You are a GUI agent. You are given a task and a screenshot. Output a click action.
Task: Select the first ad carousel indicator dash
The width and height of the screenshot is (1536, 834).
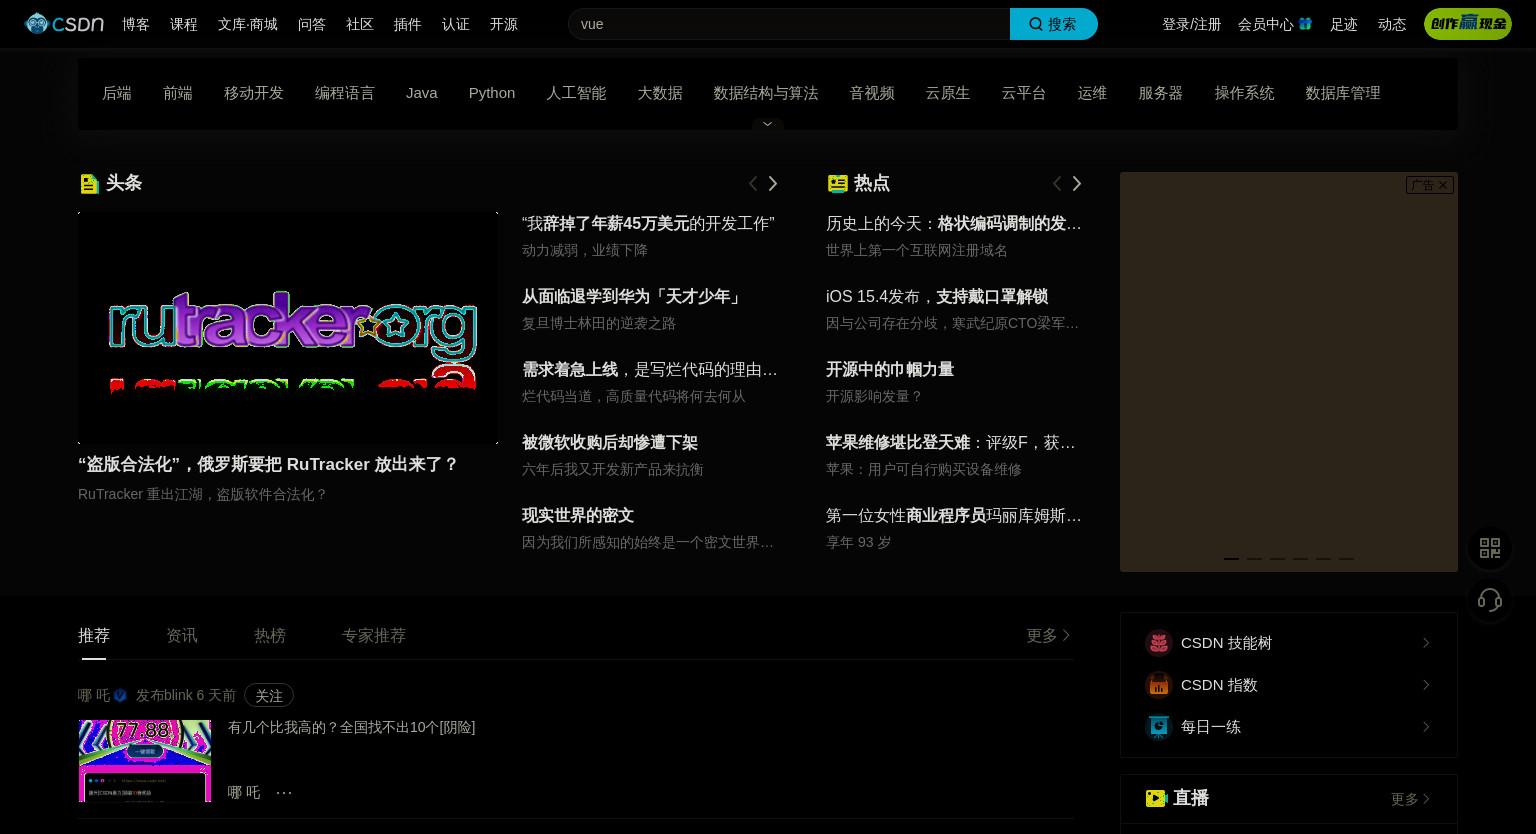(x=1231, y=559)
